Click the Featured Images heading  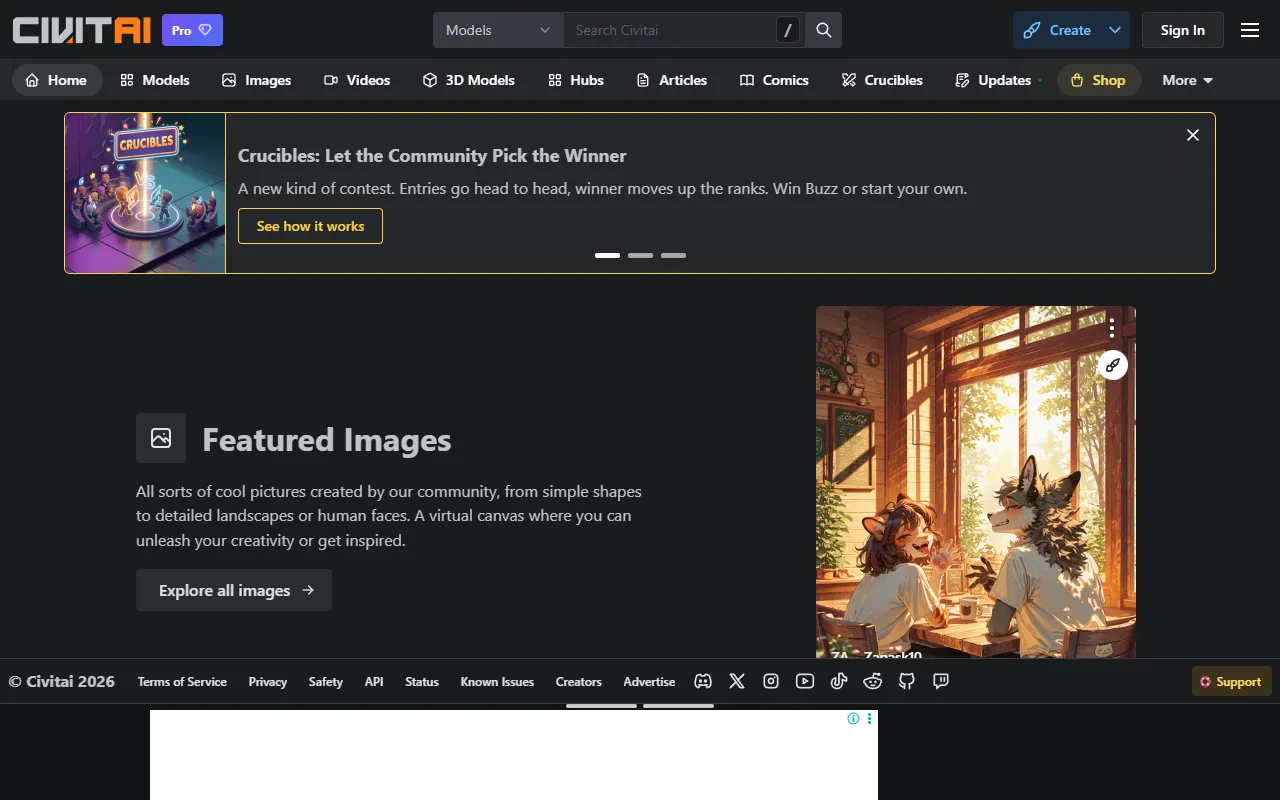click(x=327, y=440)
